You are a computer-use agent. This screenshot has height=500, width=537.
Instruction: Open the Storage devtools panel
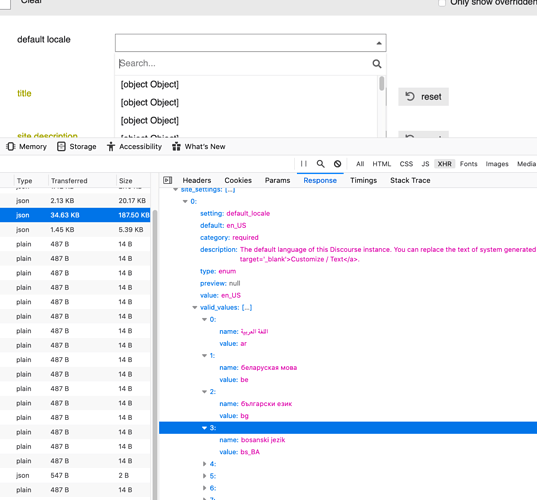77,147
